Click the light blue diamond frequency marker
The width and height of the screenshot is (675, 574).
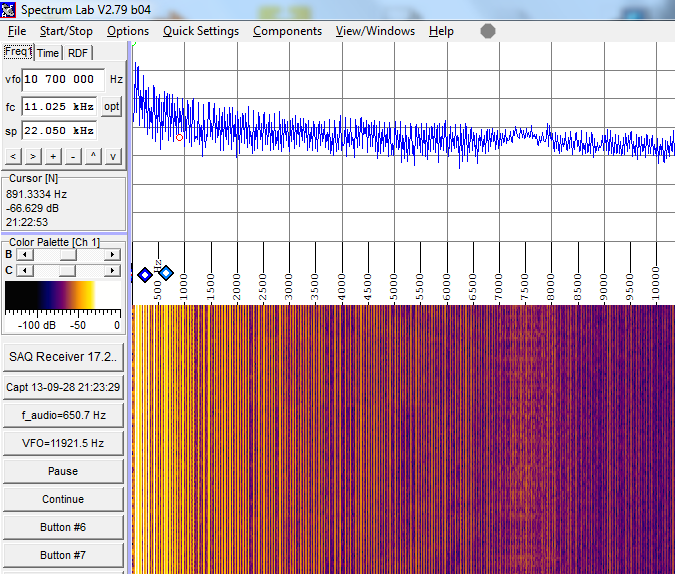166,273
